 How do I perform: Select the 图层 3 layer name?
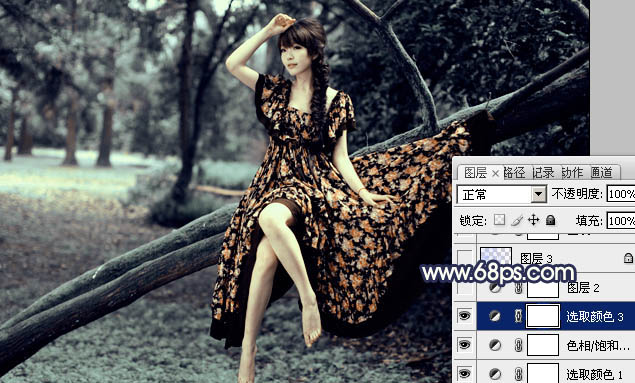click(536, 258)
